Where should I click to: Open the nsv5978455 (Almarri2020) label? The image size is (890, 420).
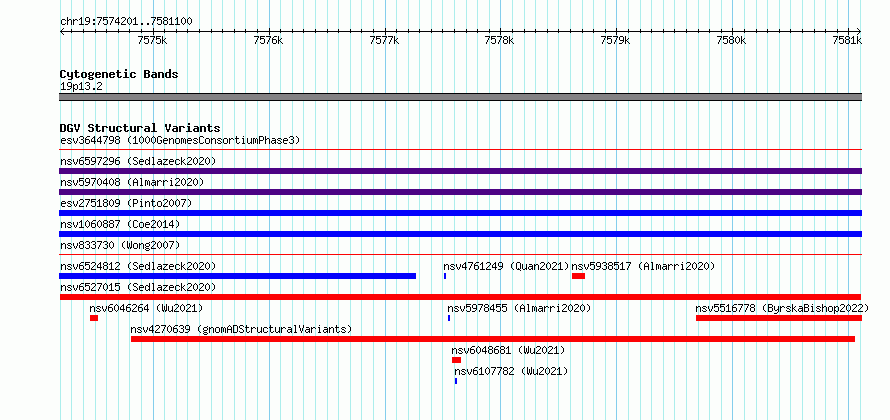pyautogui.click(x=519, y=308)
